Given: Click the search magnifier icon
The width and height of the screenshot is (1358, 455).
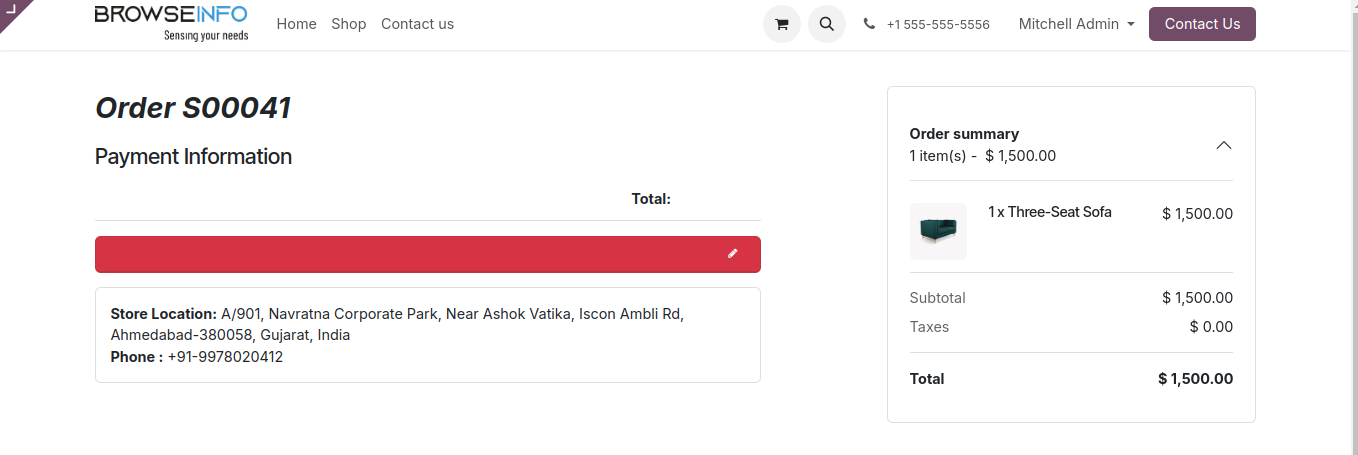Looking at the screenshot, I should click(827, 24).
